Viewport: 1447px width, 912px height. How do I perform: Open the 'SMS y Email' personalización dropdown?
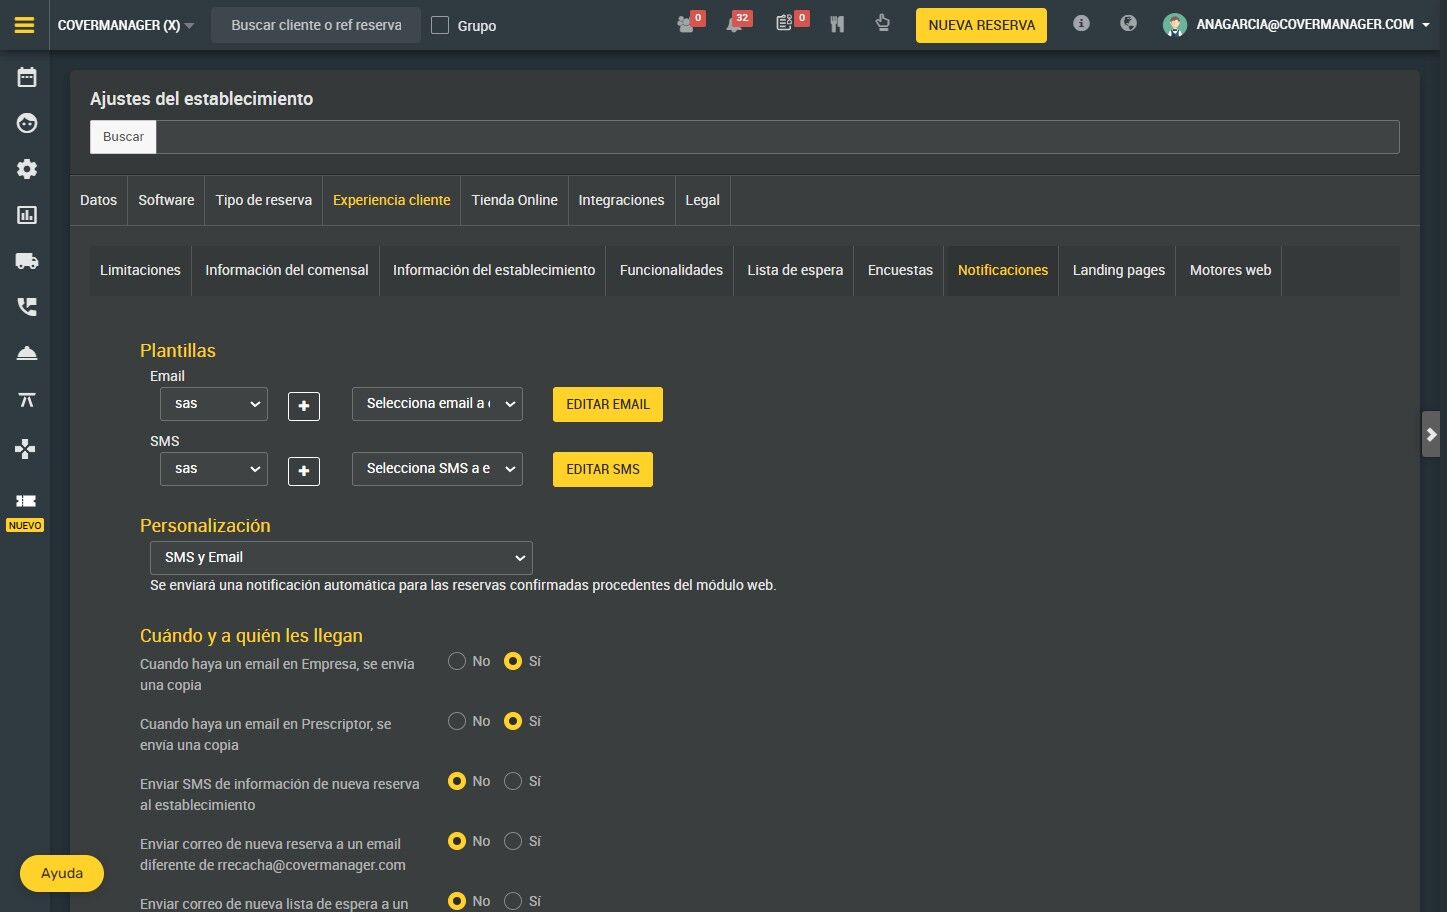341,558
